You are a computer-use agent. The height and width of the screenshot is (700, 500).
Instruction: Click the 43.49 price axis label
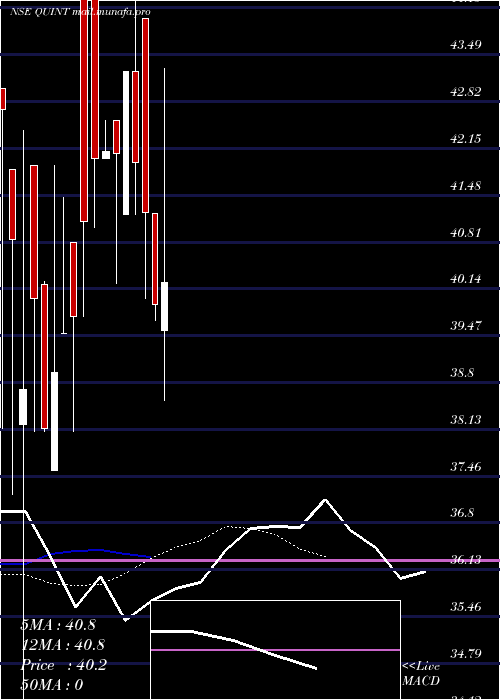tap(466, 45)
